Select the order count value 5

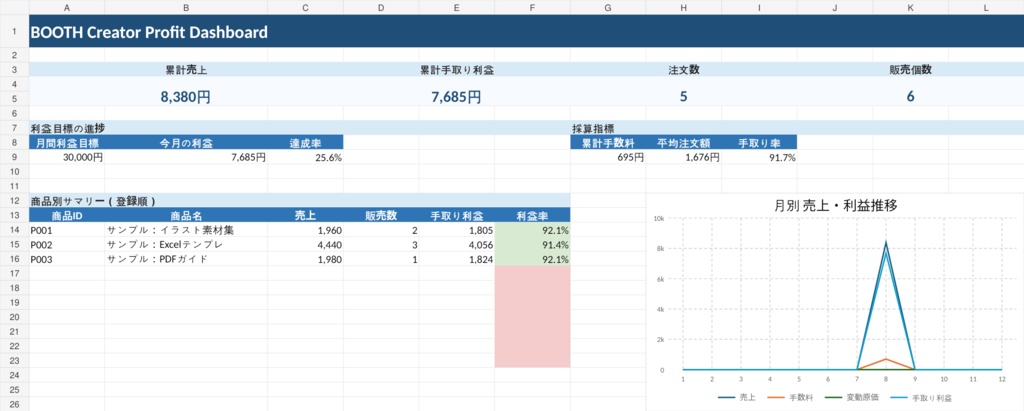(684, 97)
